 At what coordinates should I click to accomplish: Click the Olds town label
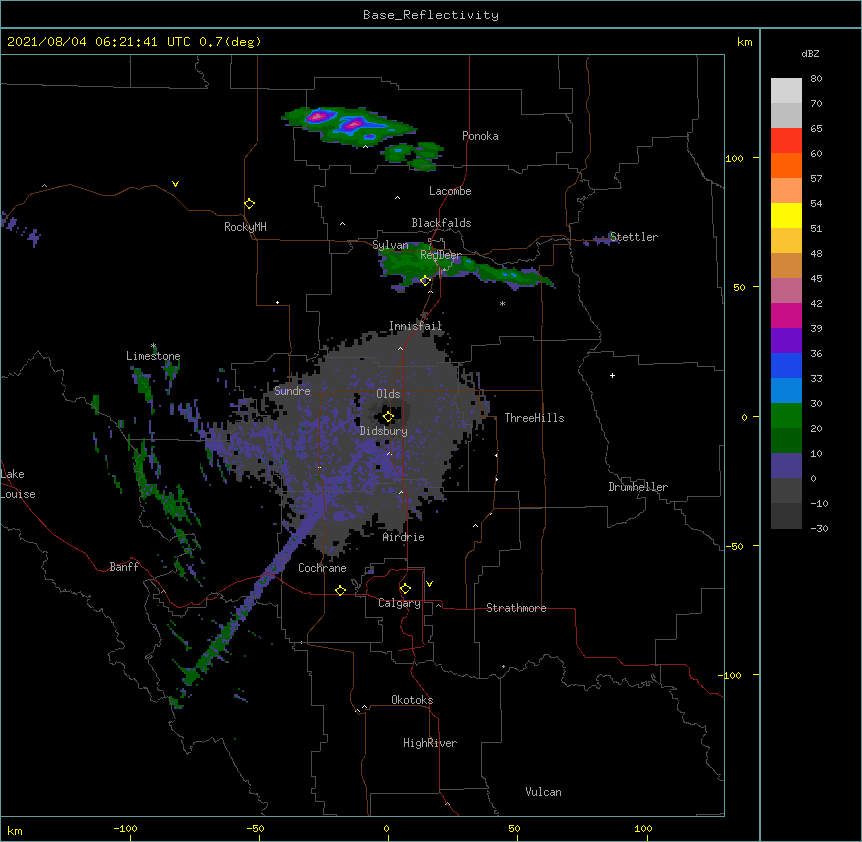pos(388,394)
